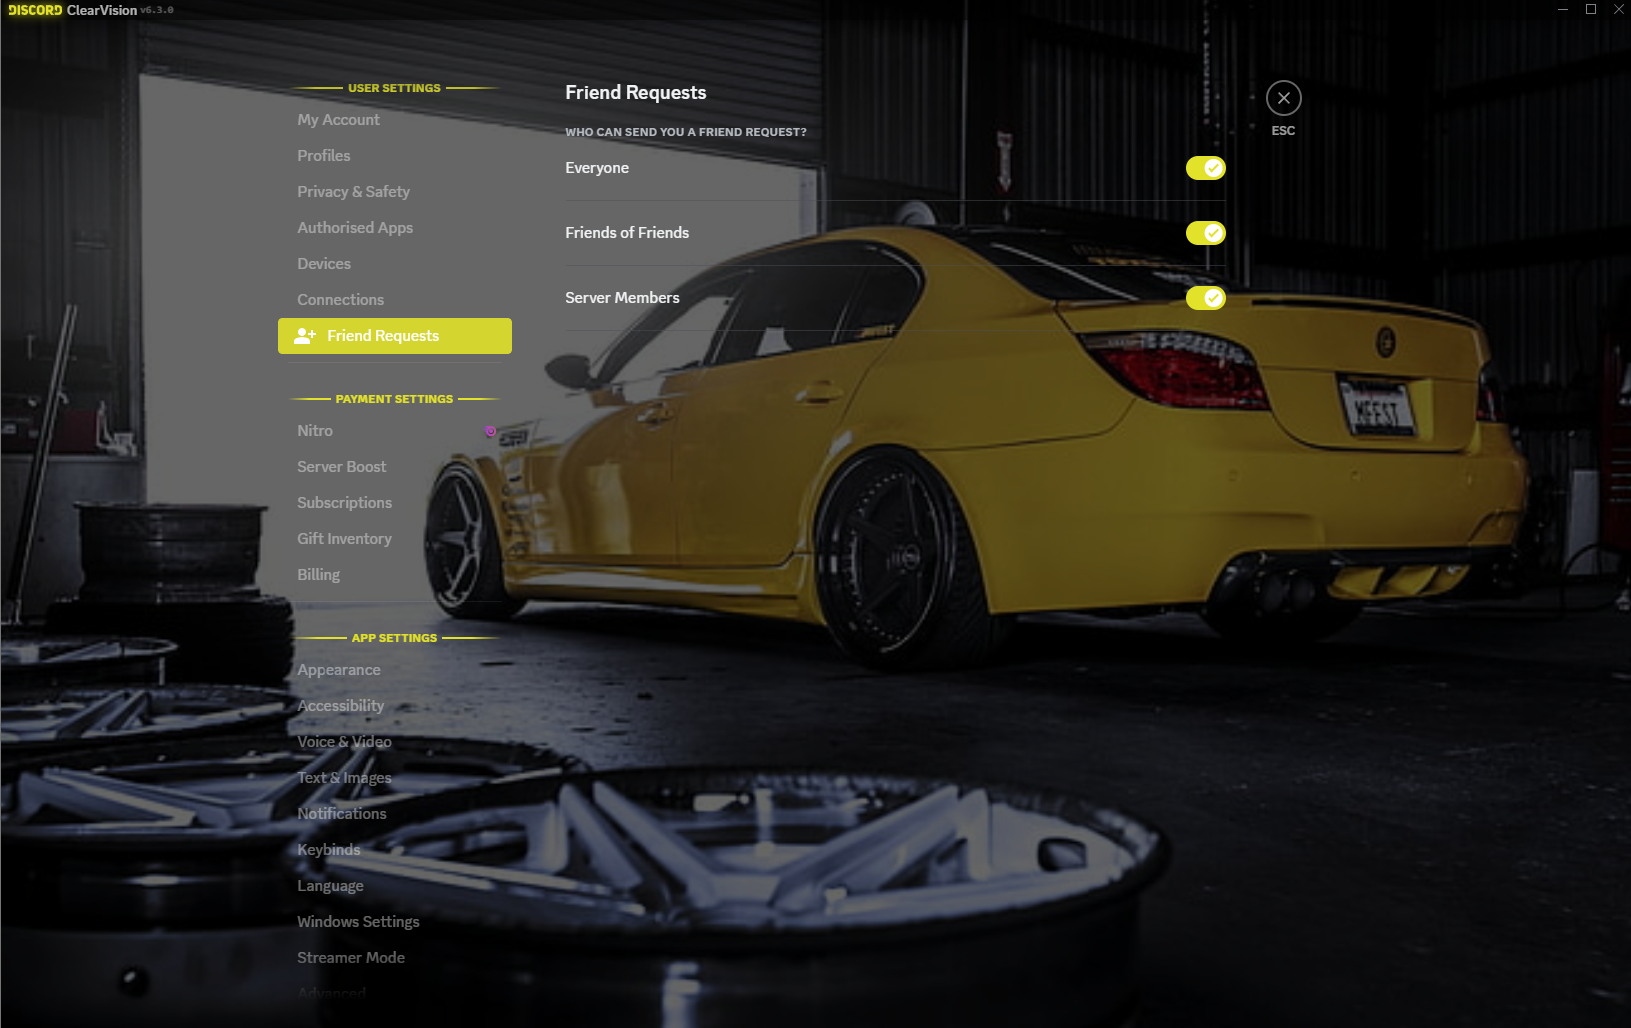The width and height of the screenshot is (1631, 1028).
Task: Go to Notifications settings
Action: click(x=395, y=814)
